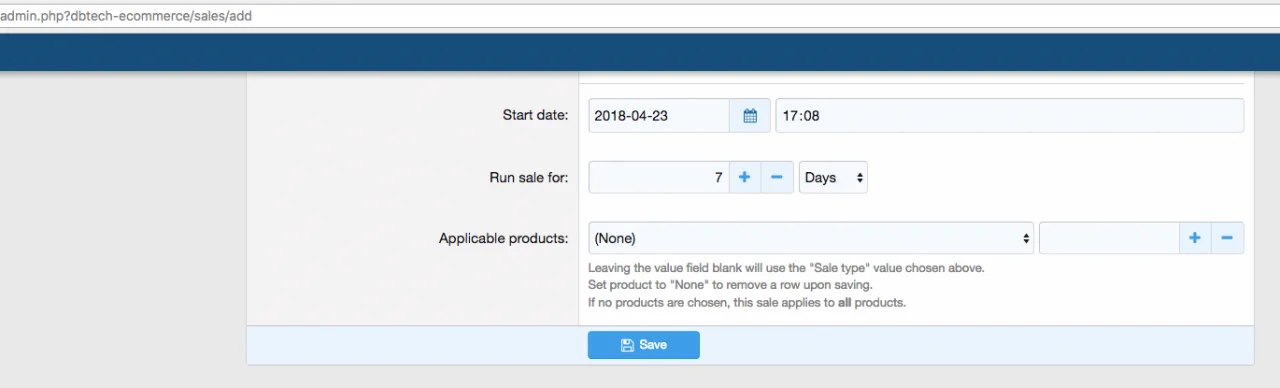The height and width of the screenshot is (388, 1280).
Task: Open the Start date calendar picker icon
Action: click(x=750, y=116)
